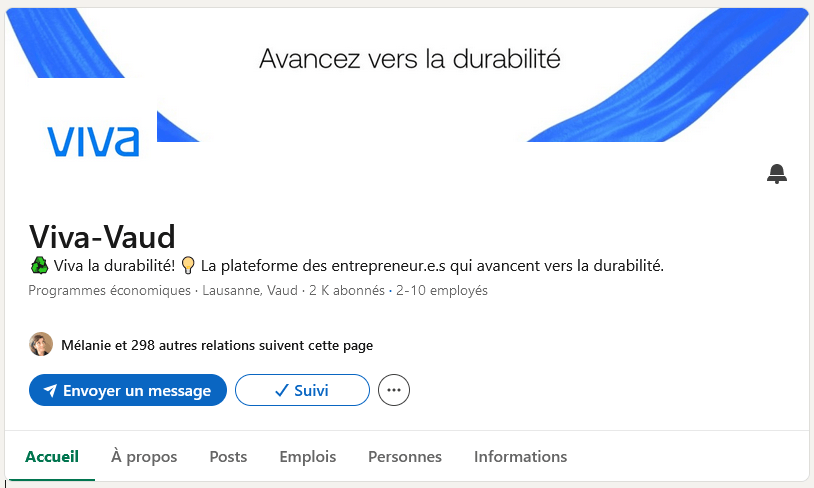View the Informations tab
814x488 pixels.
pyautogui.click(x=520, y=457)
